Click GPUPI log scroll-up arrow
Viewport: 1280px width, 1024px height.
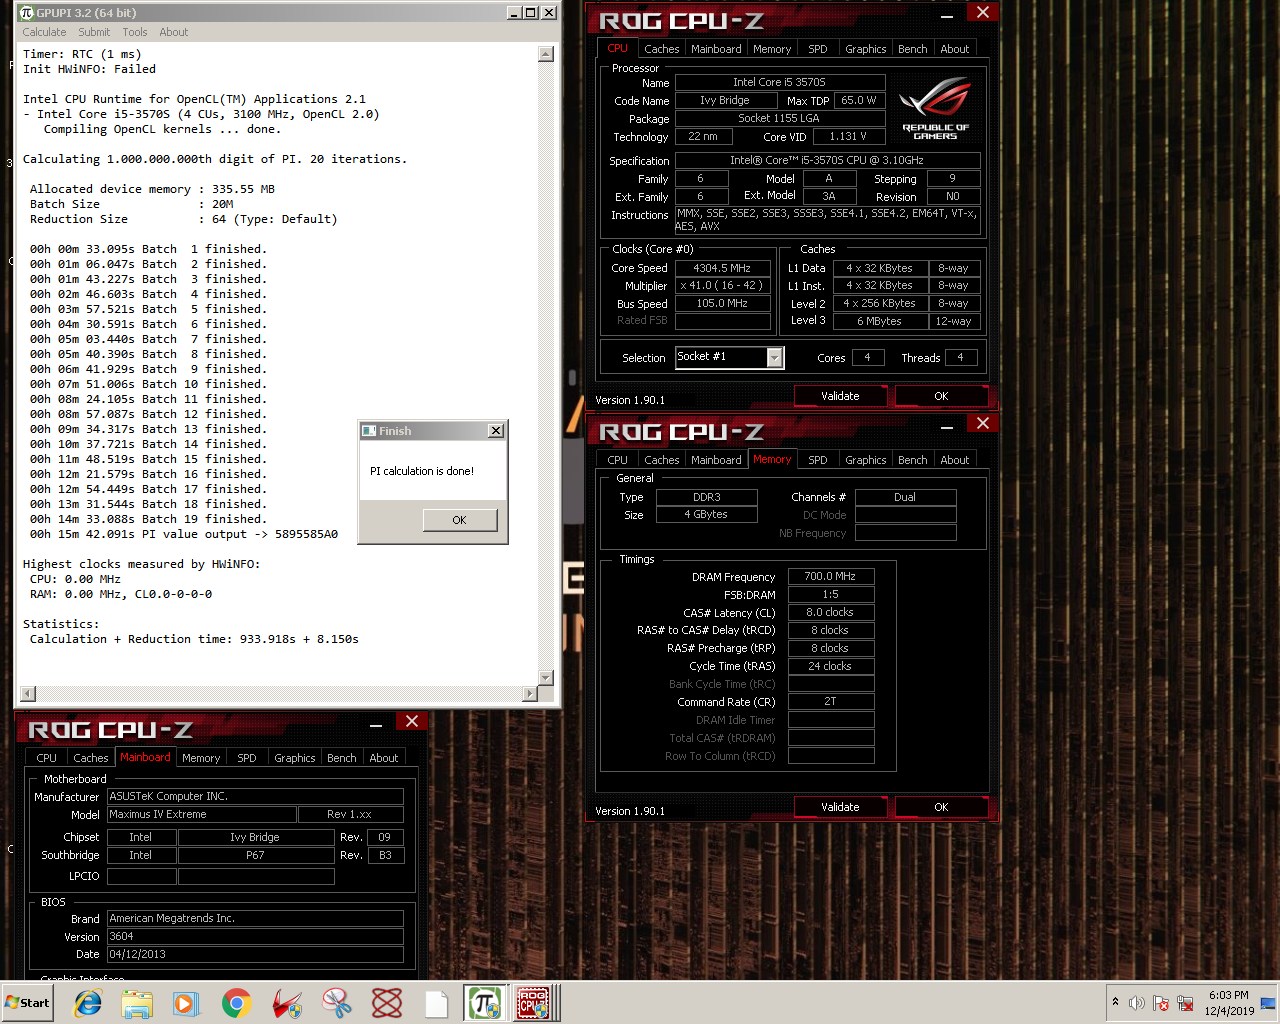[546, 54]
